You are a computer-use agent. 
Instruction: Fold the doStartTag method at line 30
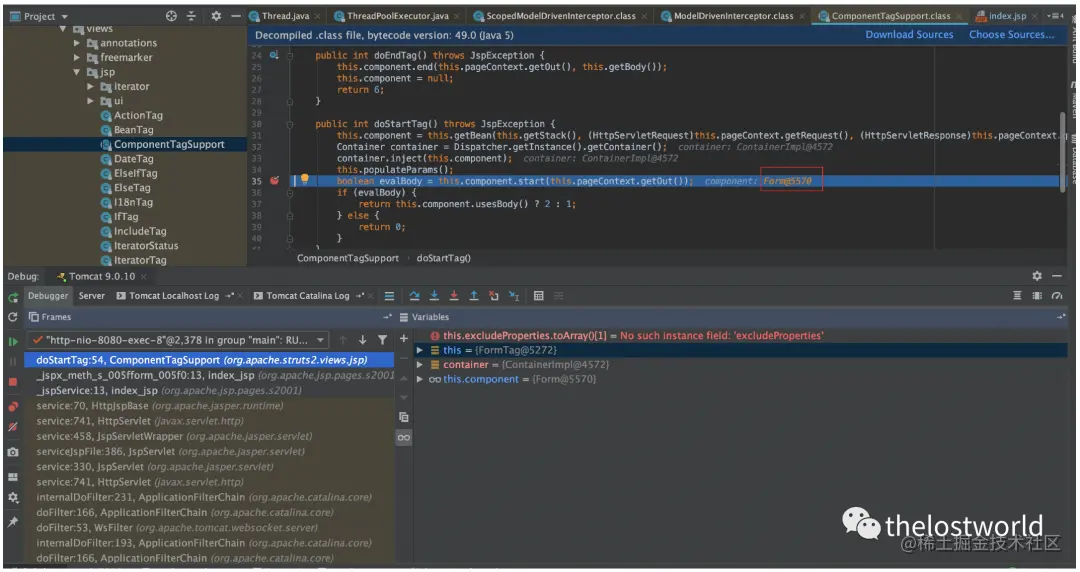click(x=290, y=124)
